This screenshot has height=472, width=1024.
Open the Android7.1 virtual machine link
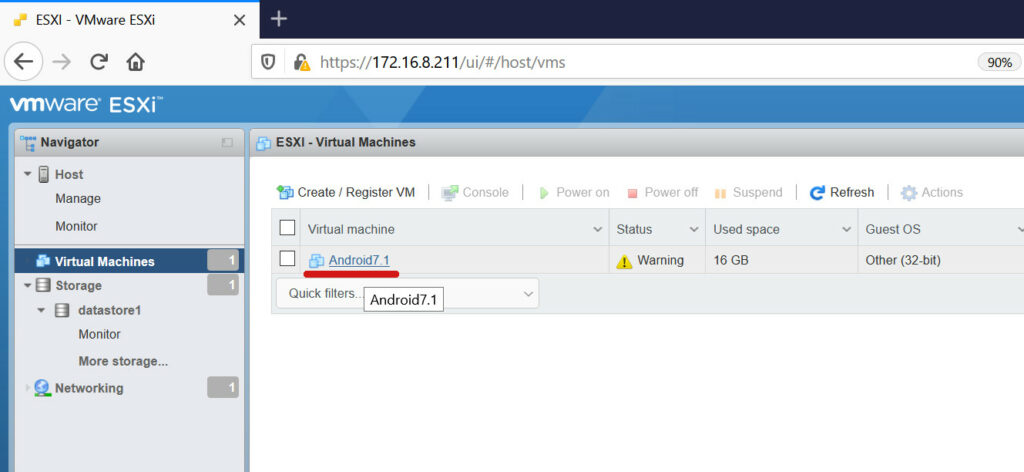[x=359, y=260]
